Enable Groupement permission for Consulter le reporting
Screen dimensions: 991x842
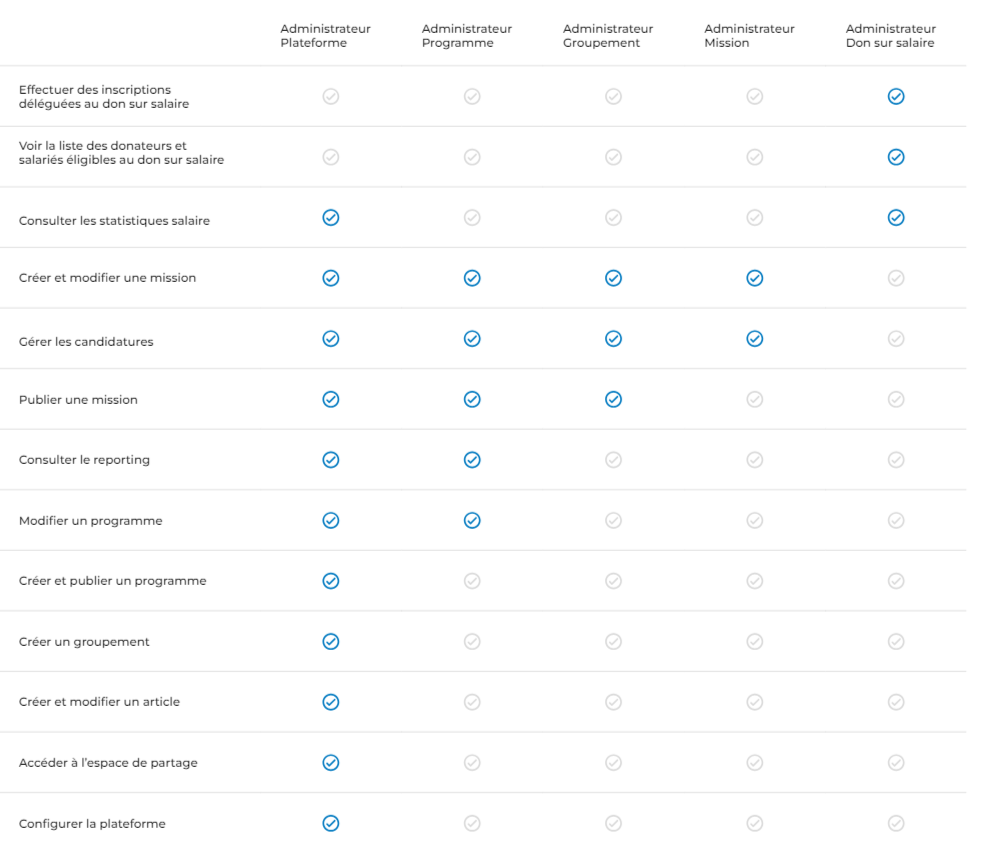point(614,460)
